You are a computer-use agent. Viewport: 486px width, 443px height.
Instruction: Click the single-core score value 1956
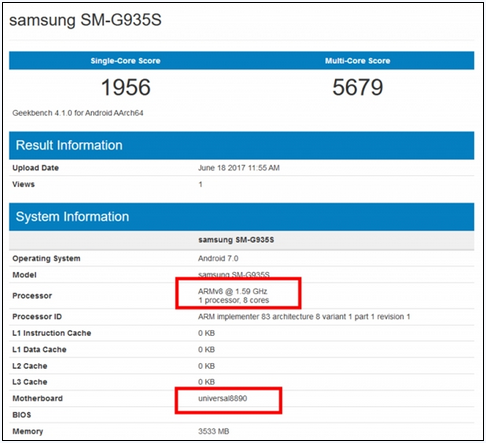[126, 87]
